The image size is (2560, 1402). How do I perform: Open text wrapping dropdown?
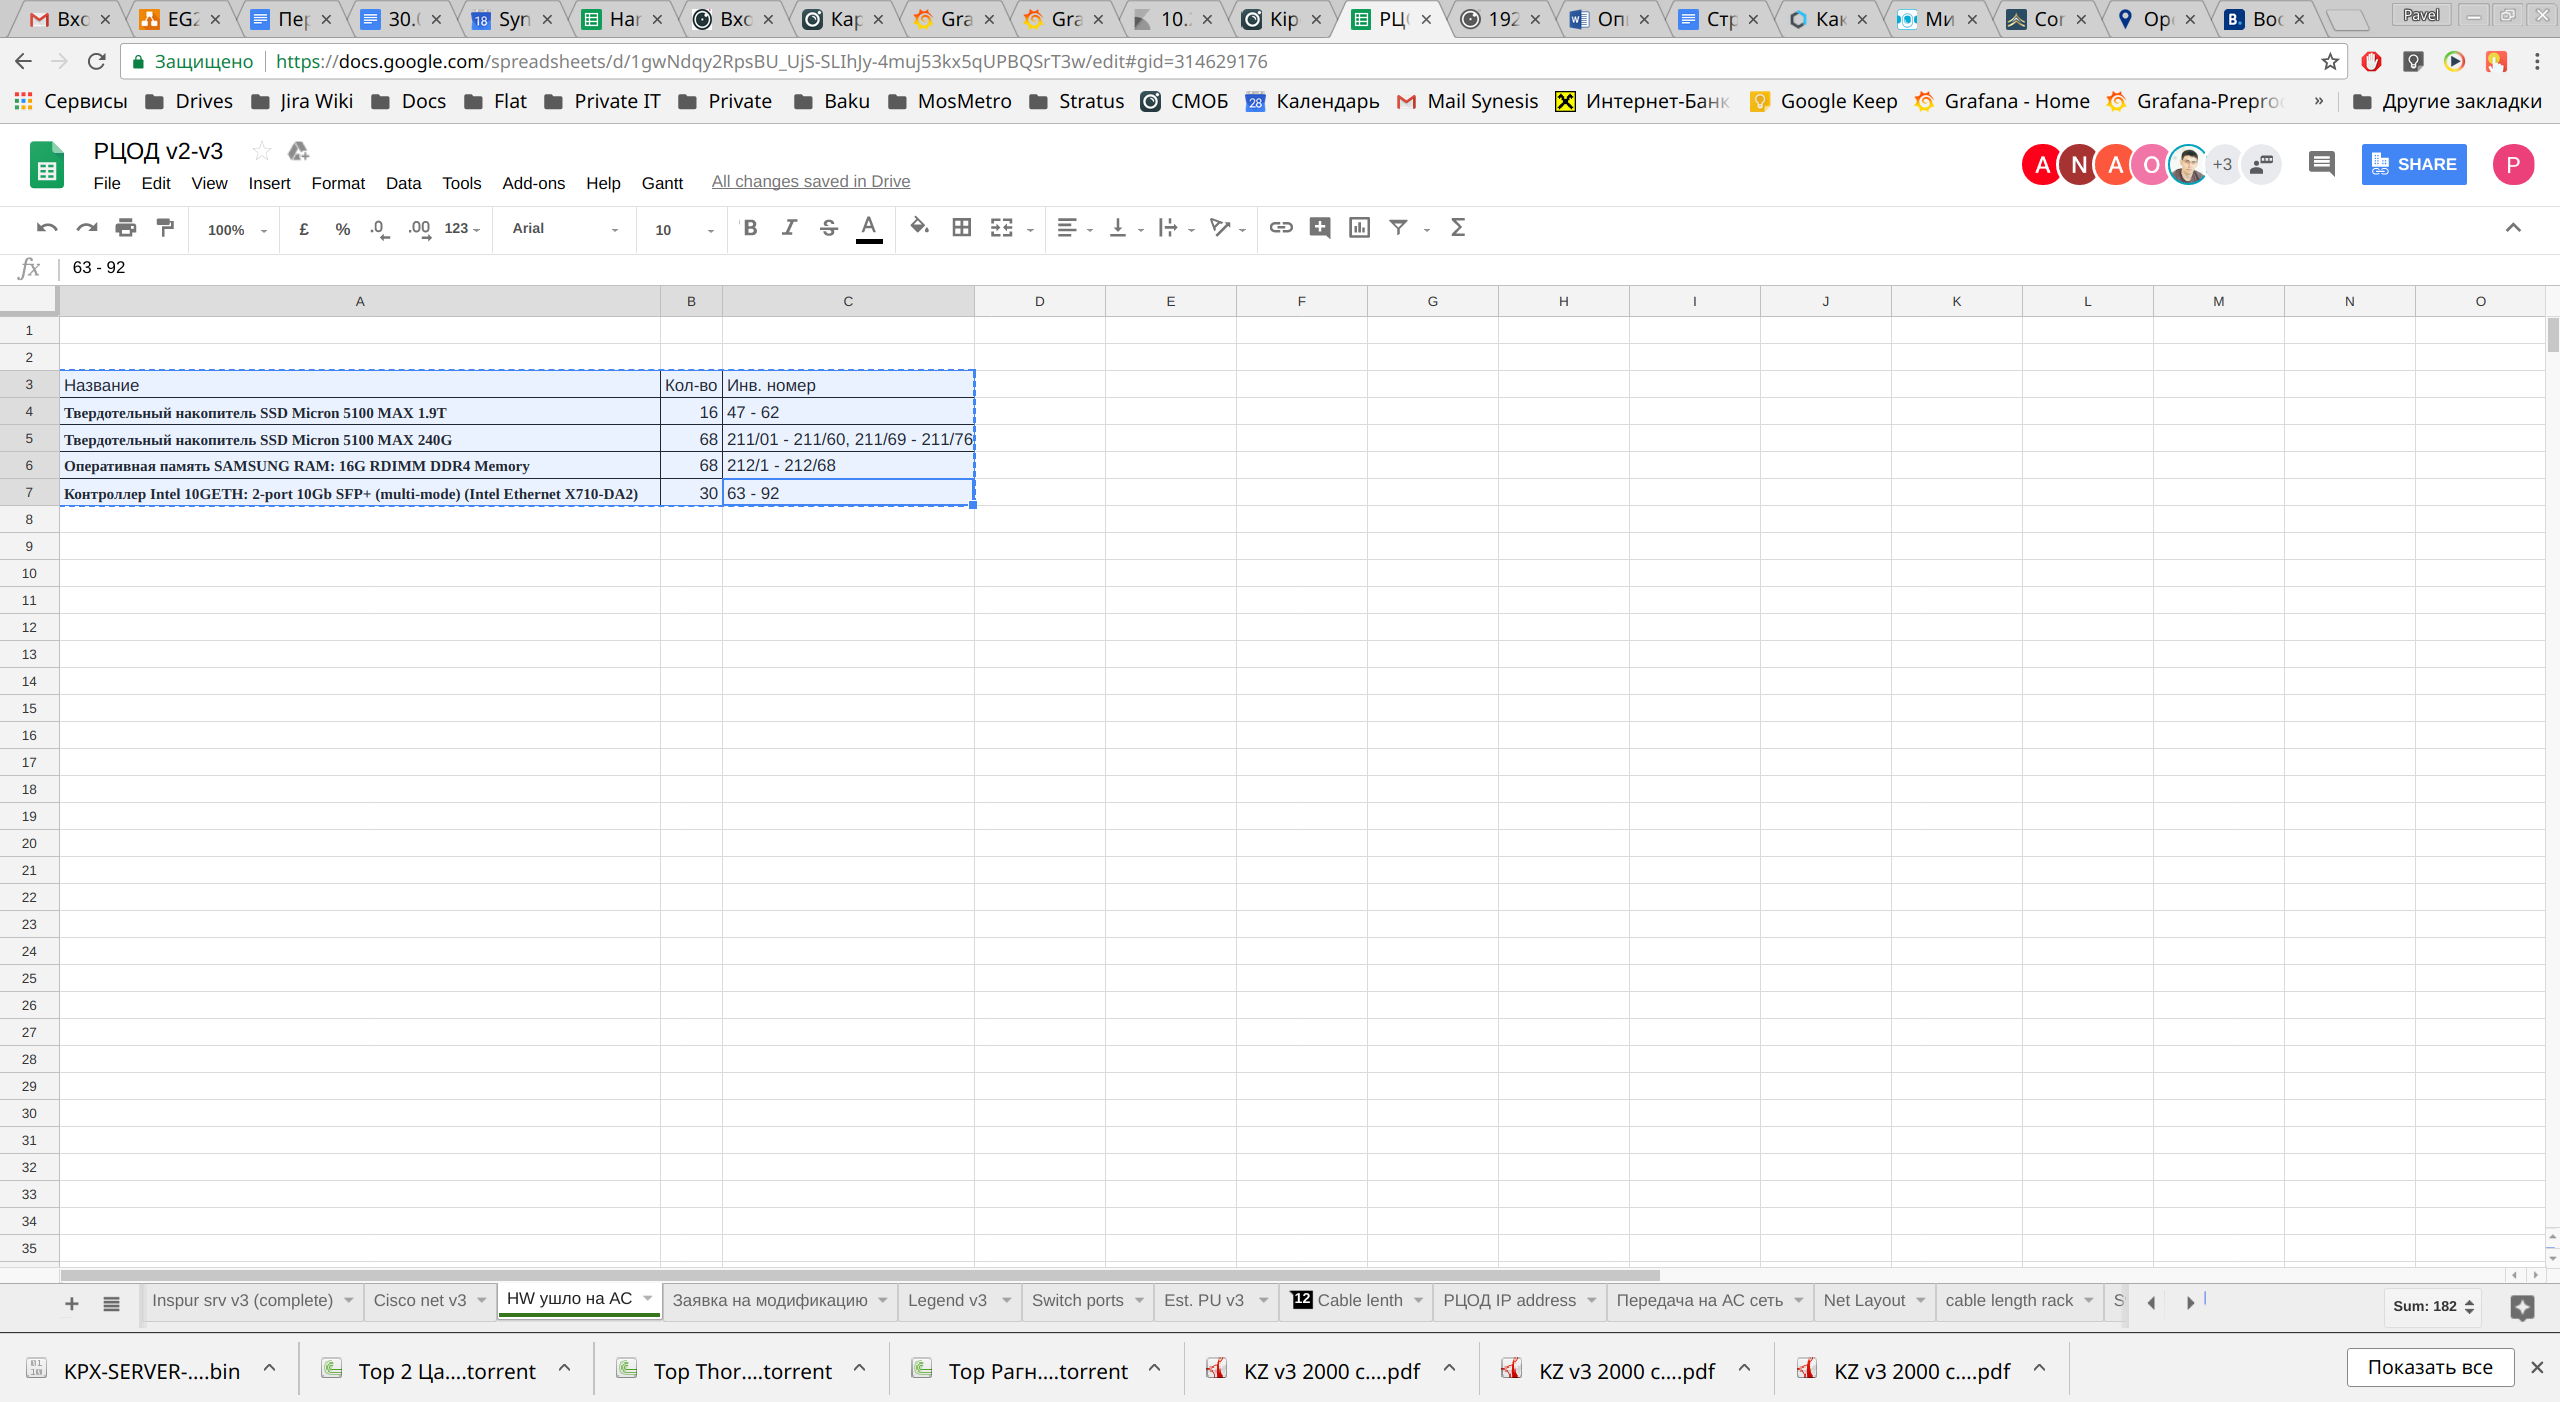pyautogui.click(x=1176, y=228)
